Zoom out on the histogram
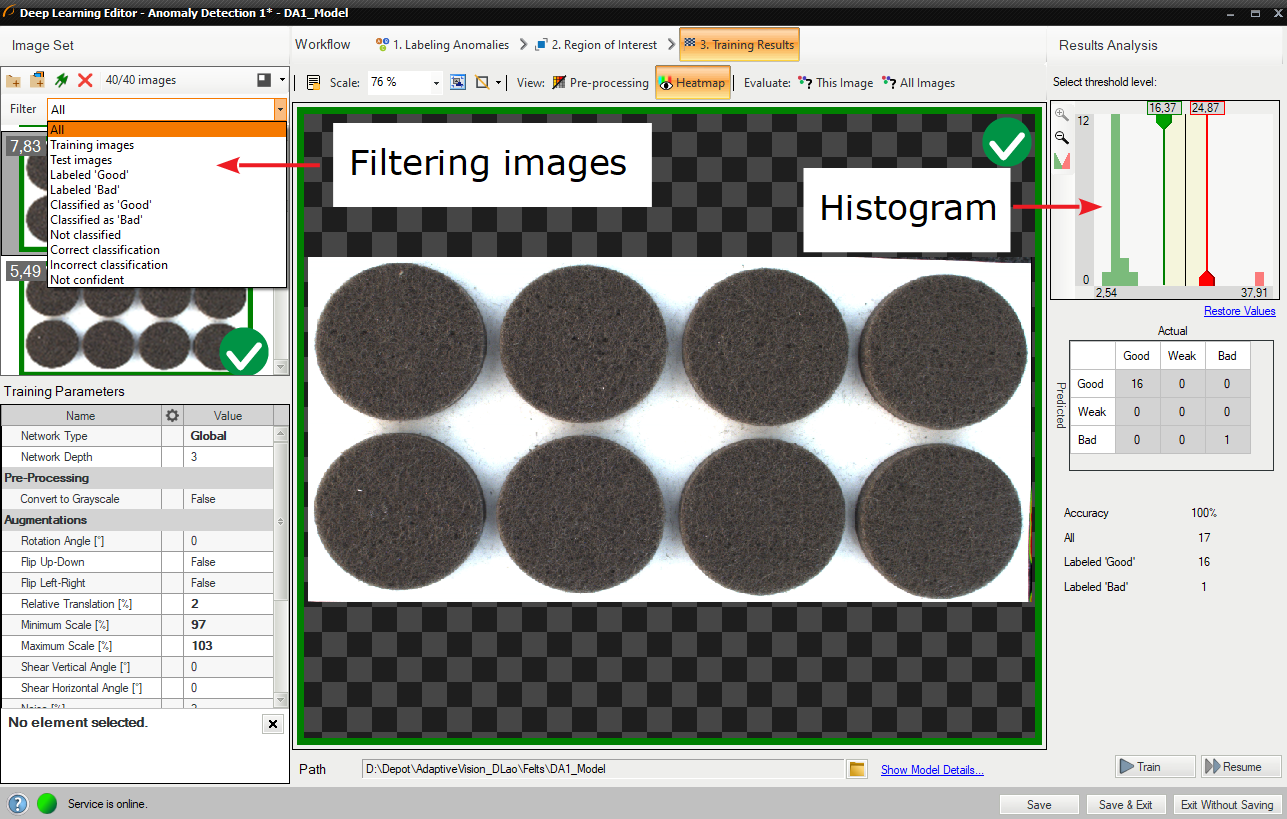 coord(1062,138)
